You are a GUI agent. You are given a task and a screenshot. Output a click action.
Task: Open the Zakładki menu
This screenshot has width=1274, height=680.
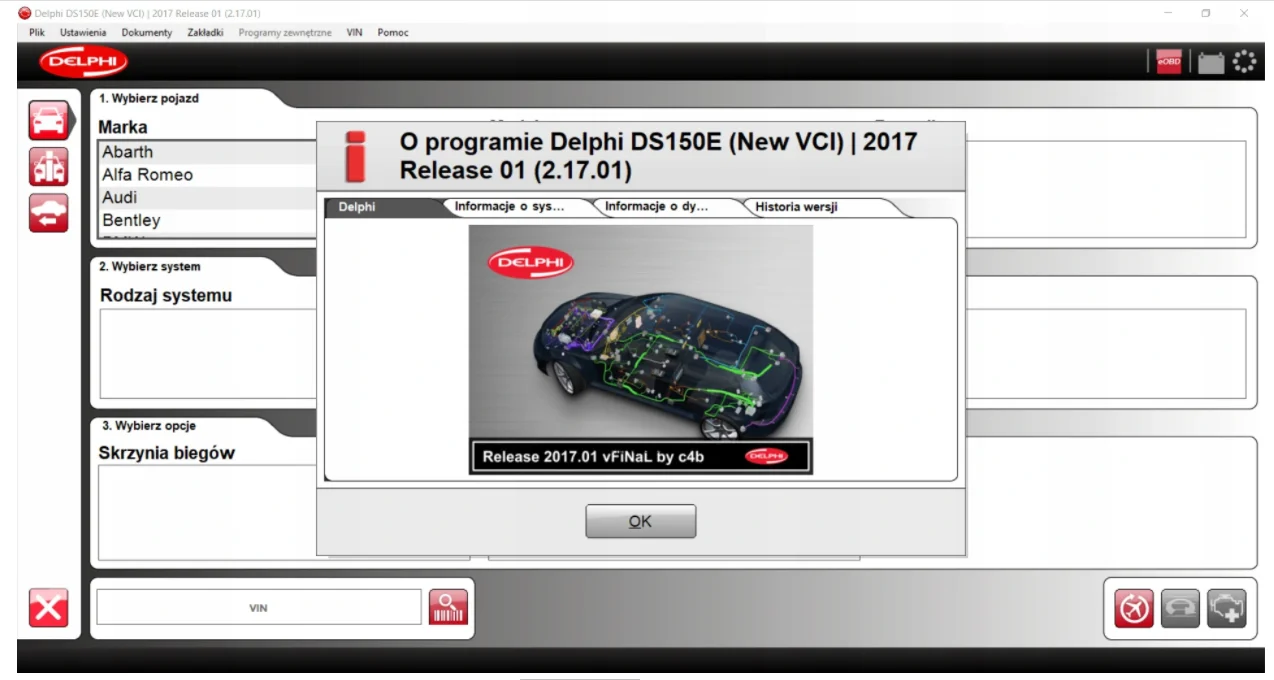[205, 32]
